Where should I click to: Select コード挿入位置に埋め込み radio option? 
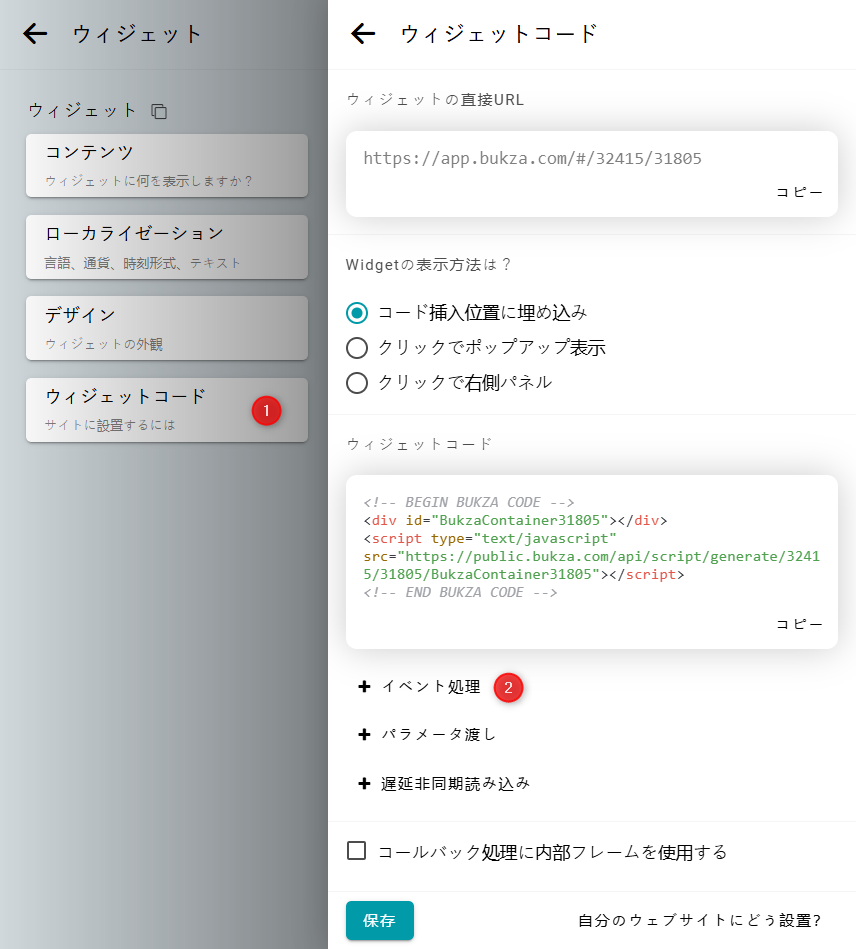357,313
